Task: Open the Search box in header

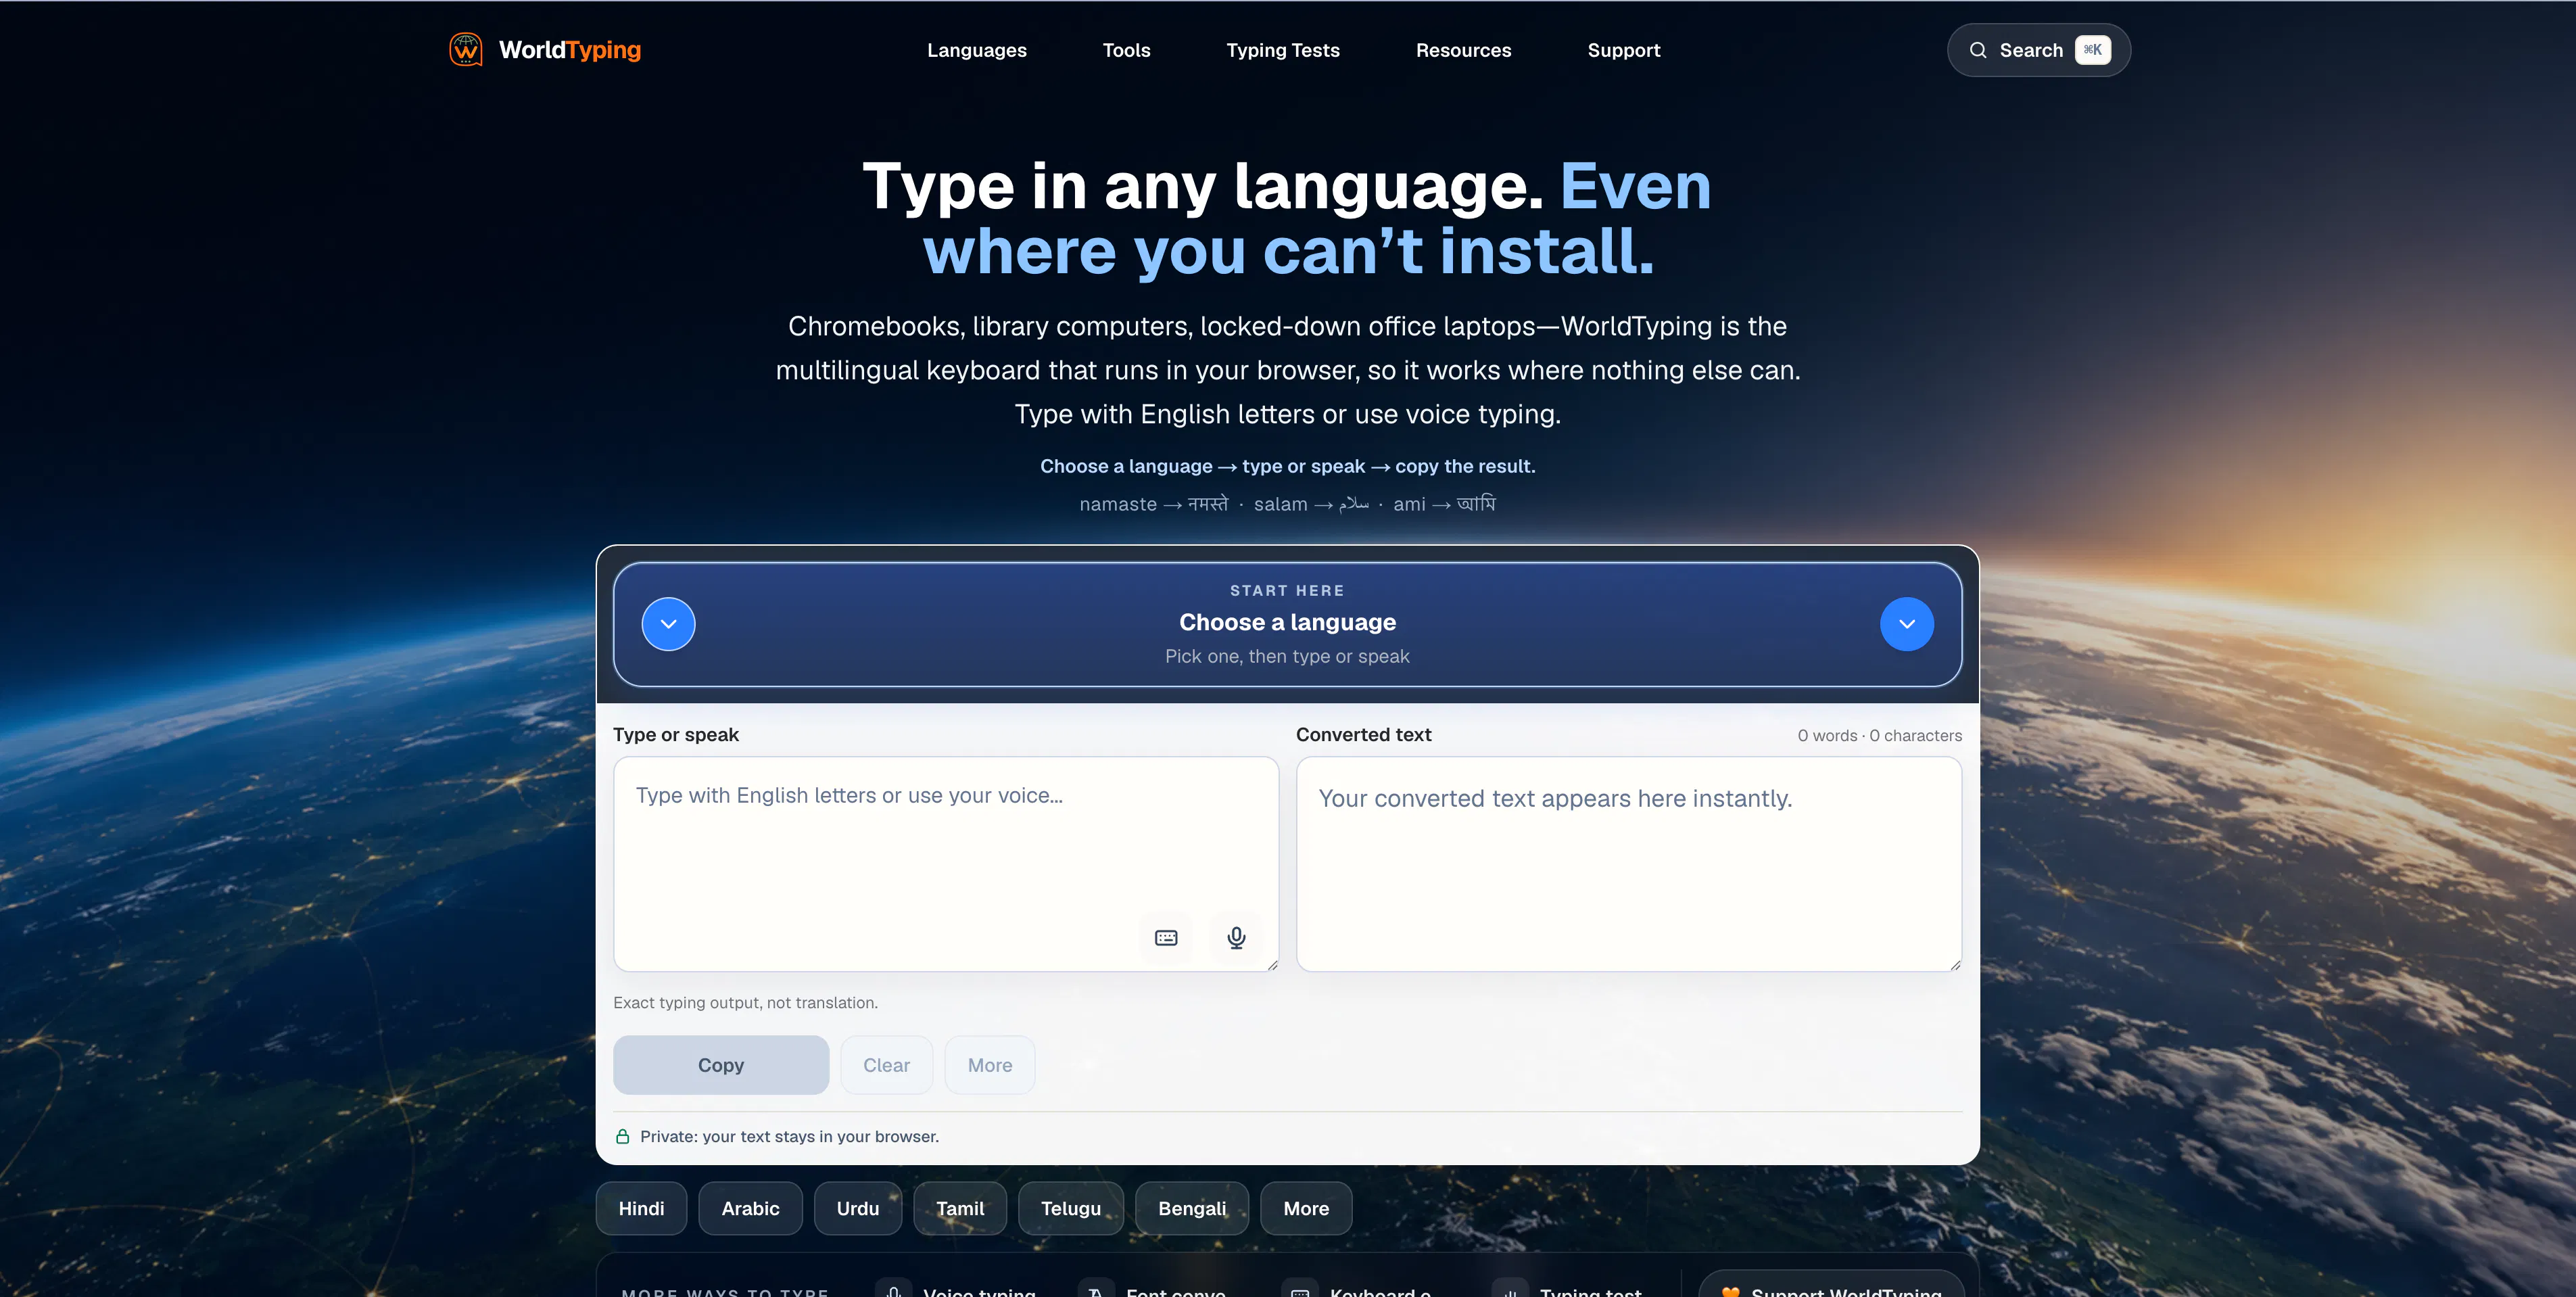Action: coord(2038,50)
